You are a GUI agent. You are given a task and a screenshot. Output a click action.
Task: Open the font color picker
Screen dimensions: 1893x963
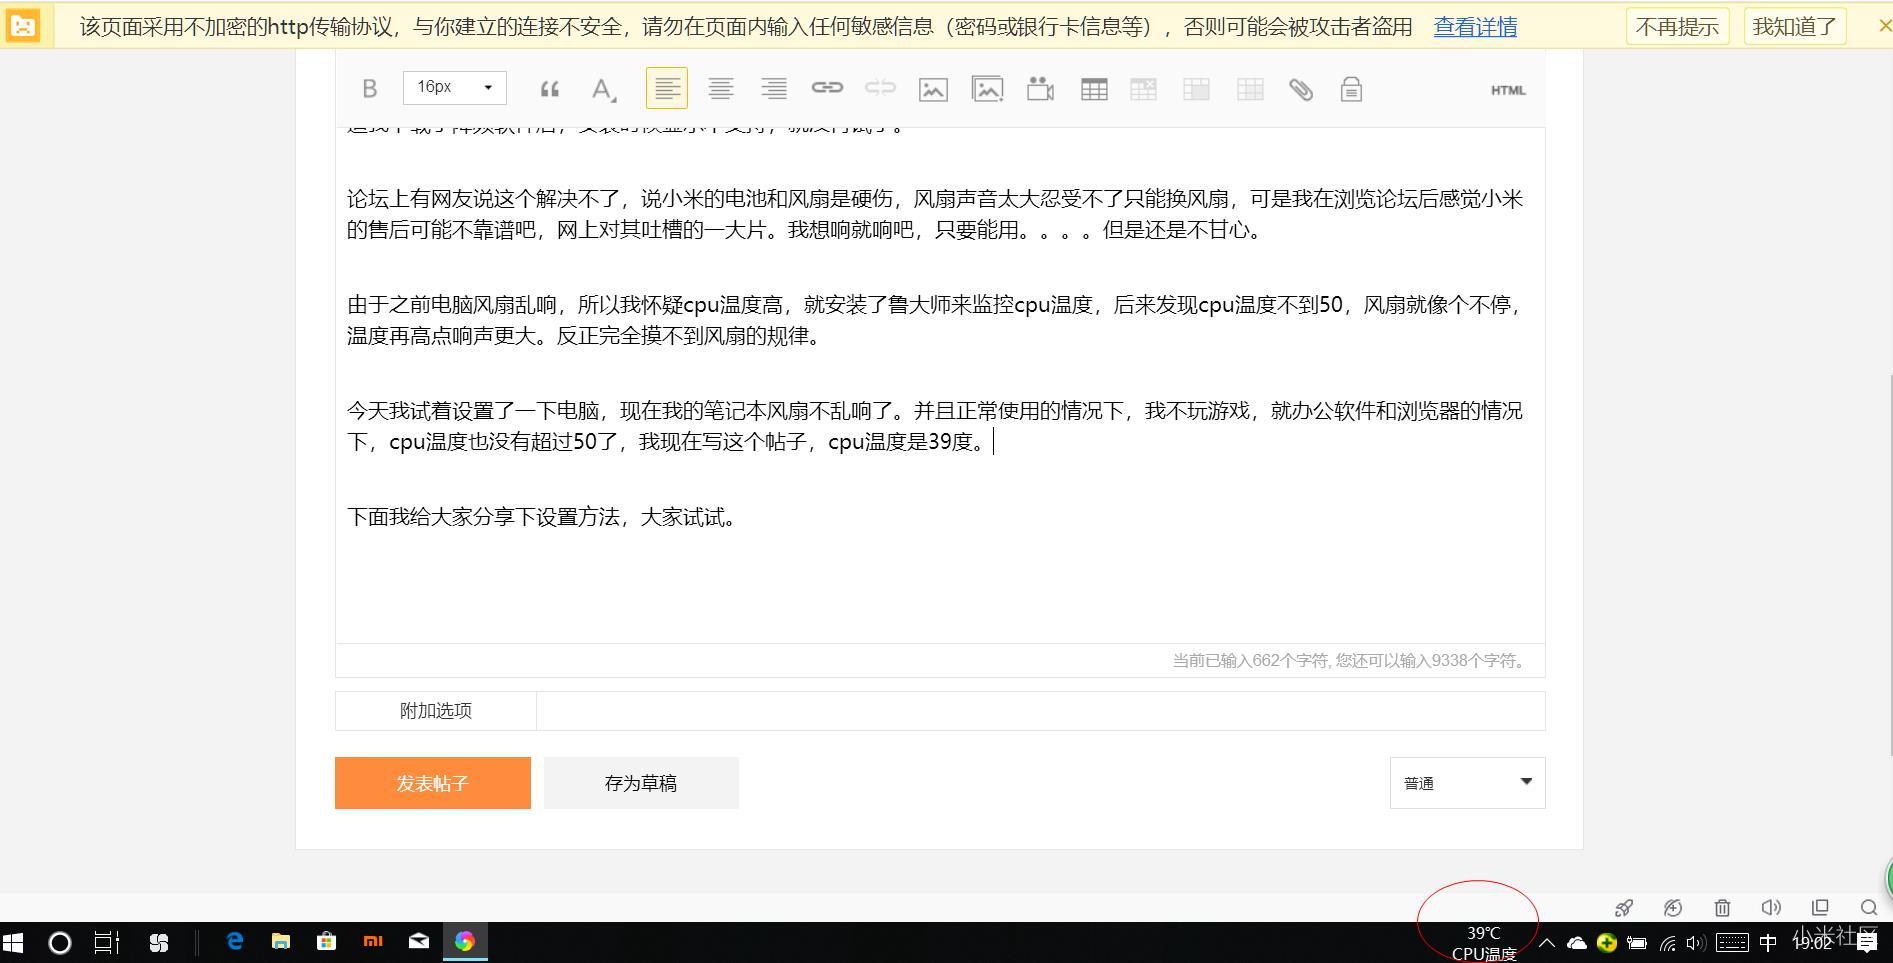click(x=603, y=89)
